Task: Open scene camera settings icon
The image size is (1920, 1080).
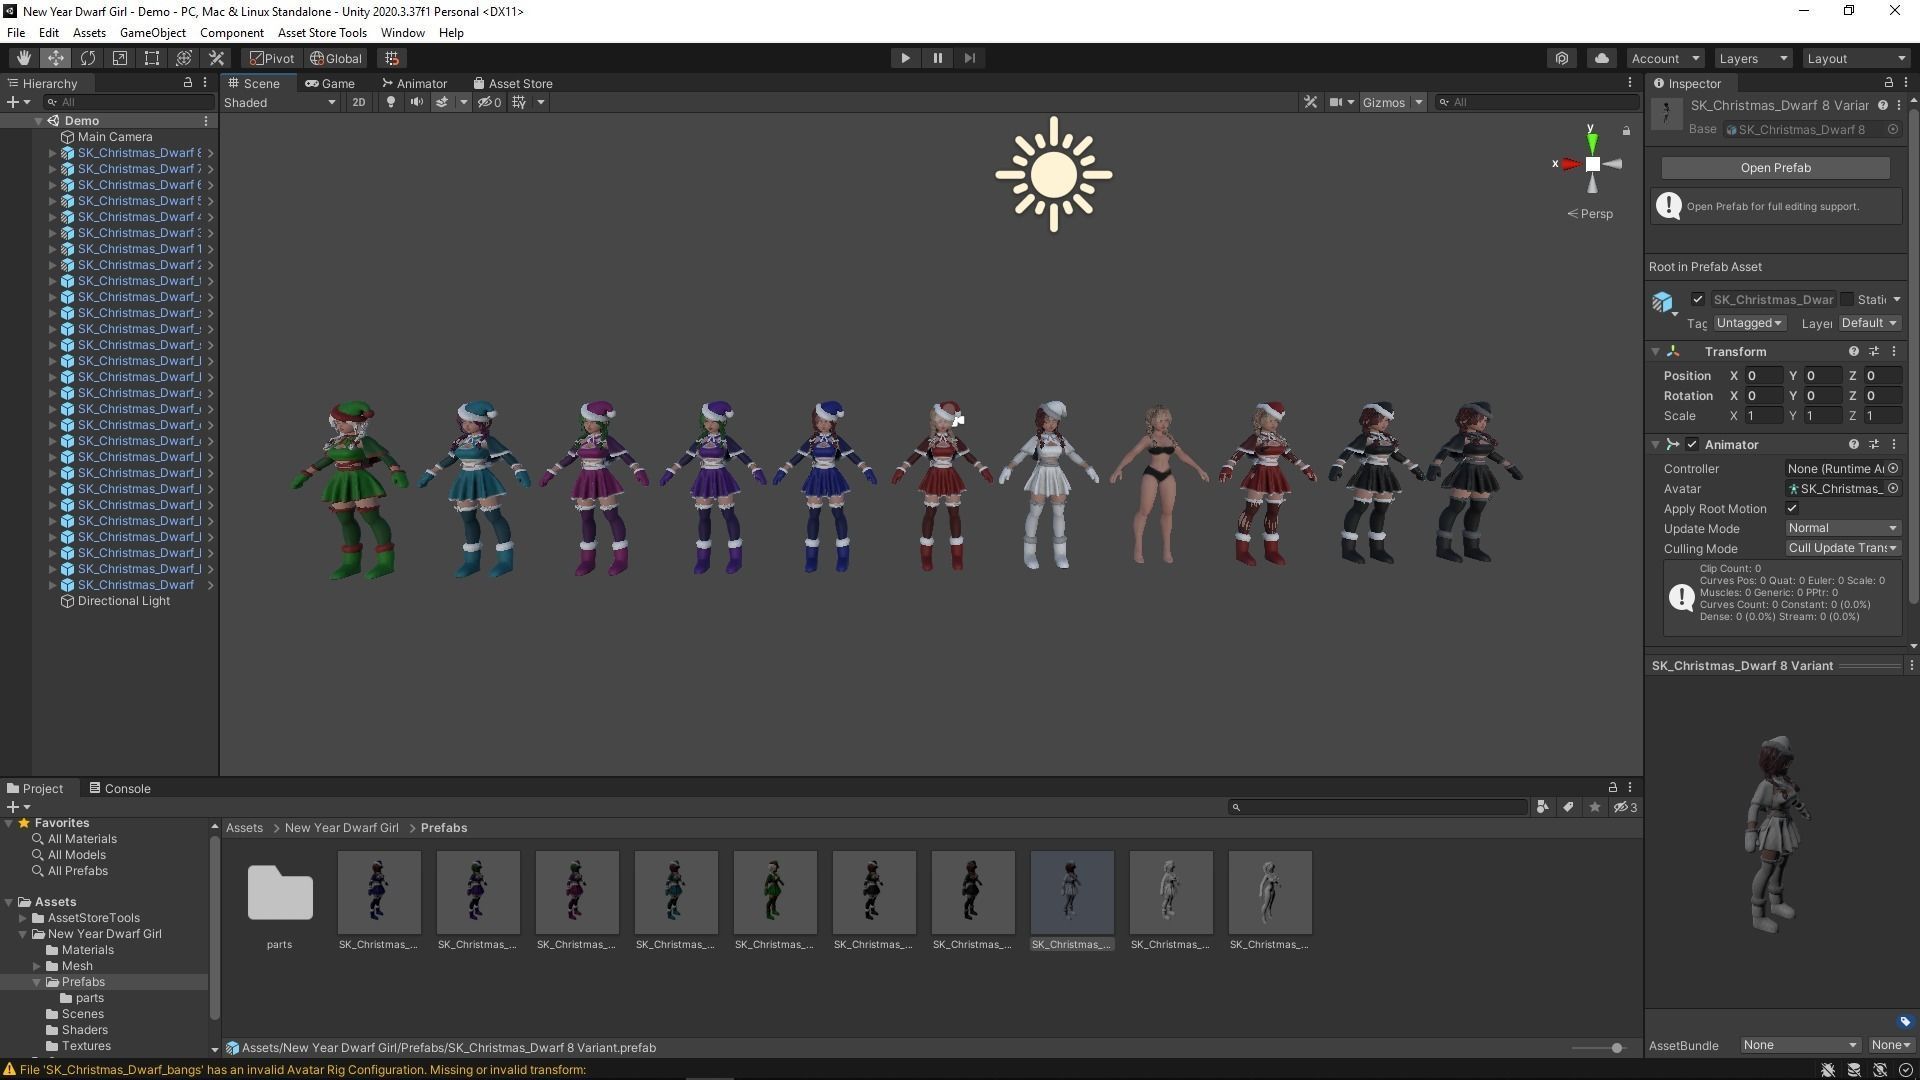Action: (x=1335, y=102)
